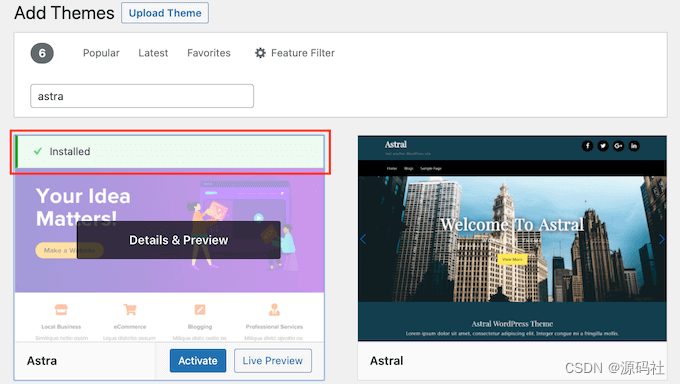The height and width of the screenshot is (384, 680).
Task: Click the eCommerce cart icon in Astra preview
Action: click(x=130, y=309)
